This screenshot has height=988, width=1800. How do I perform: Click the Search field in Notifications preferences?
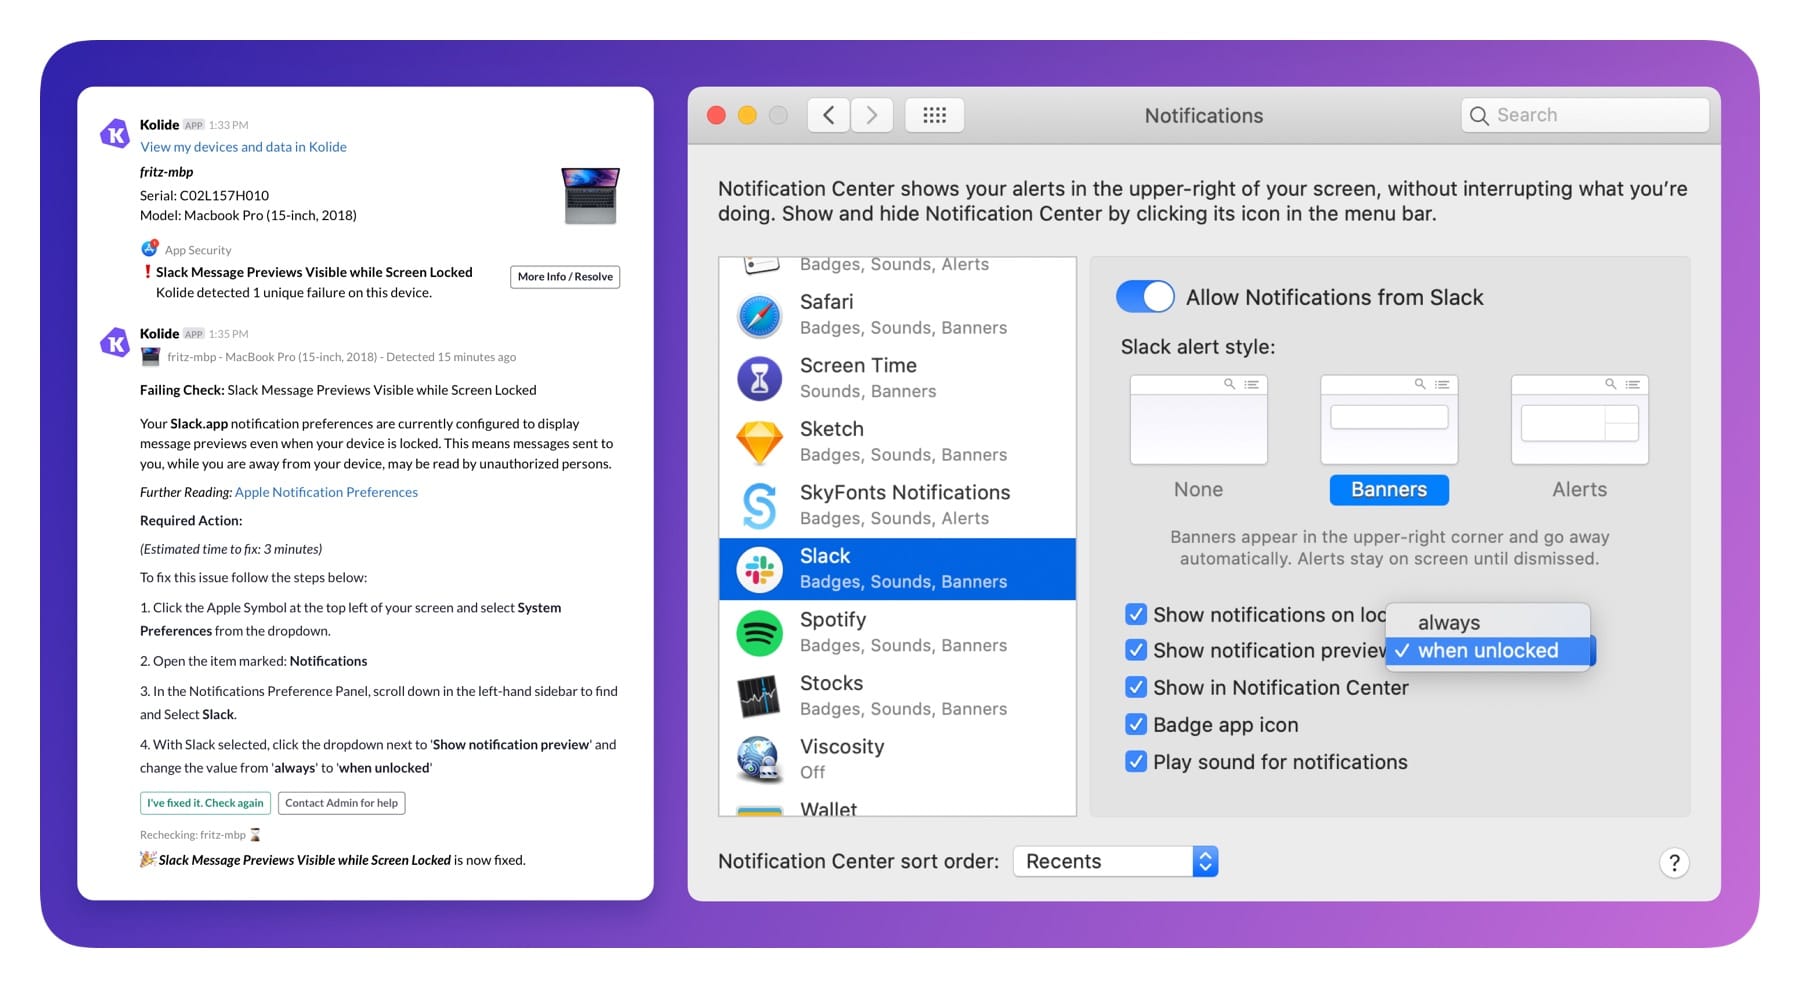click(1584, 114)
